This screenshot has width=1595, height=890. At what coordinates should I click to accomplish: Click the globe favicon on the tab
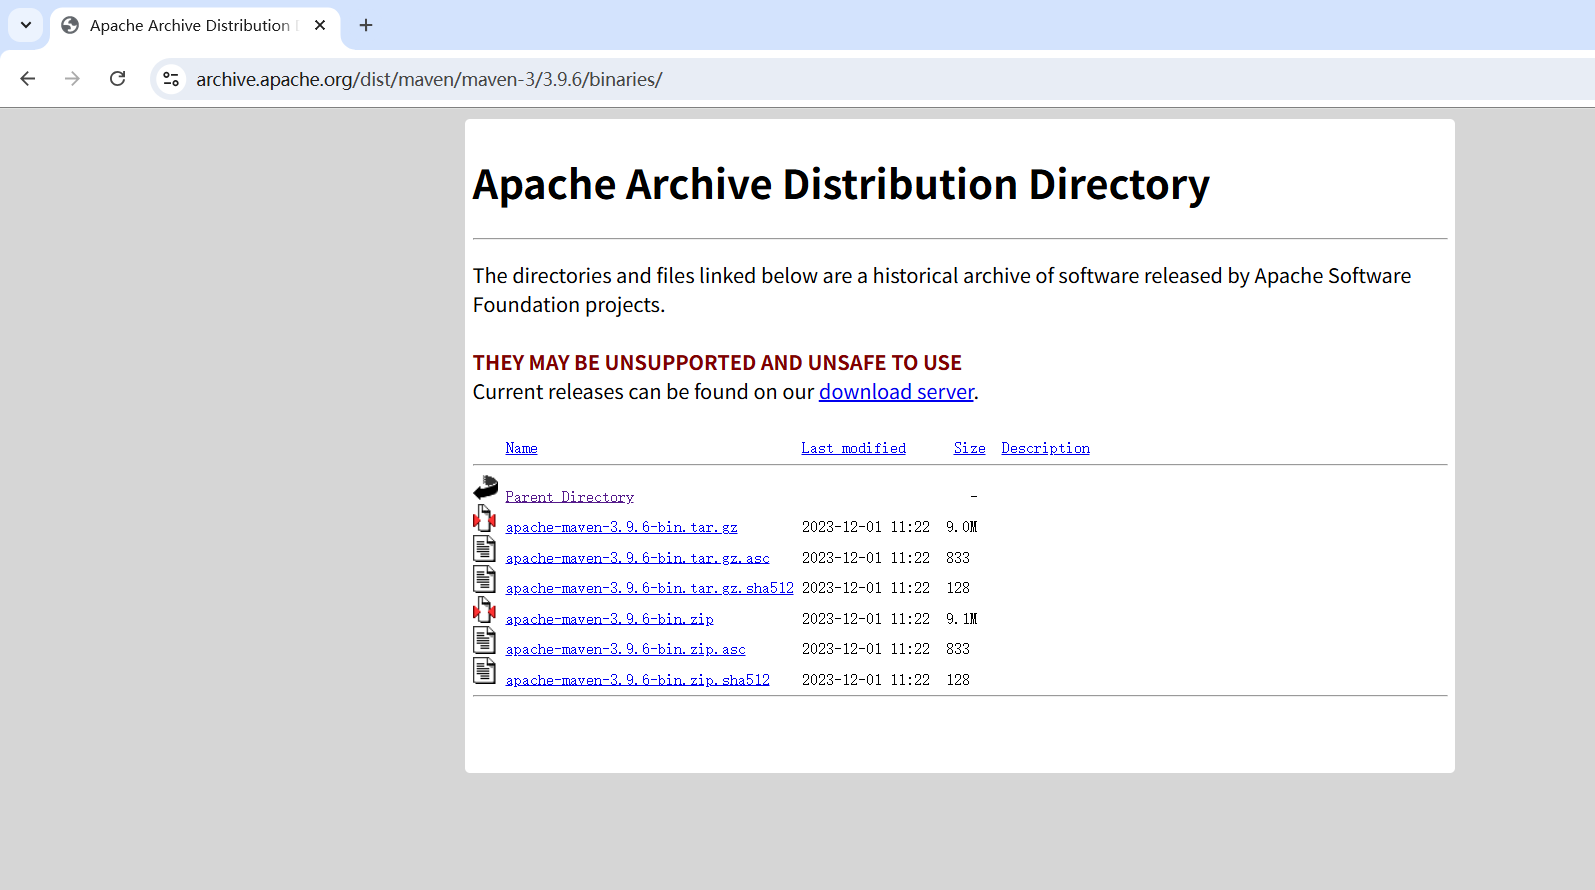(70, 25)
